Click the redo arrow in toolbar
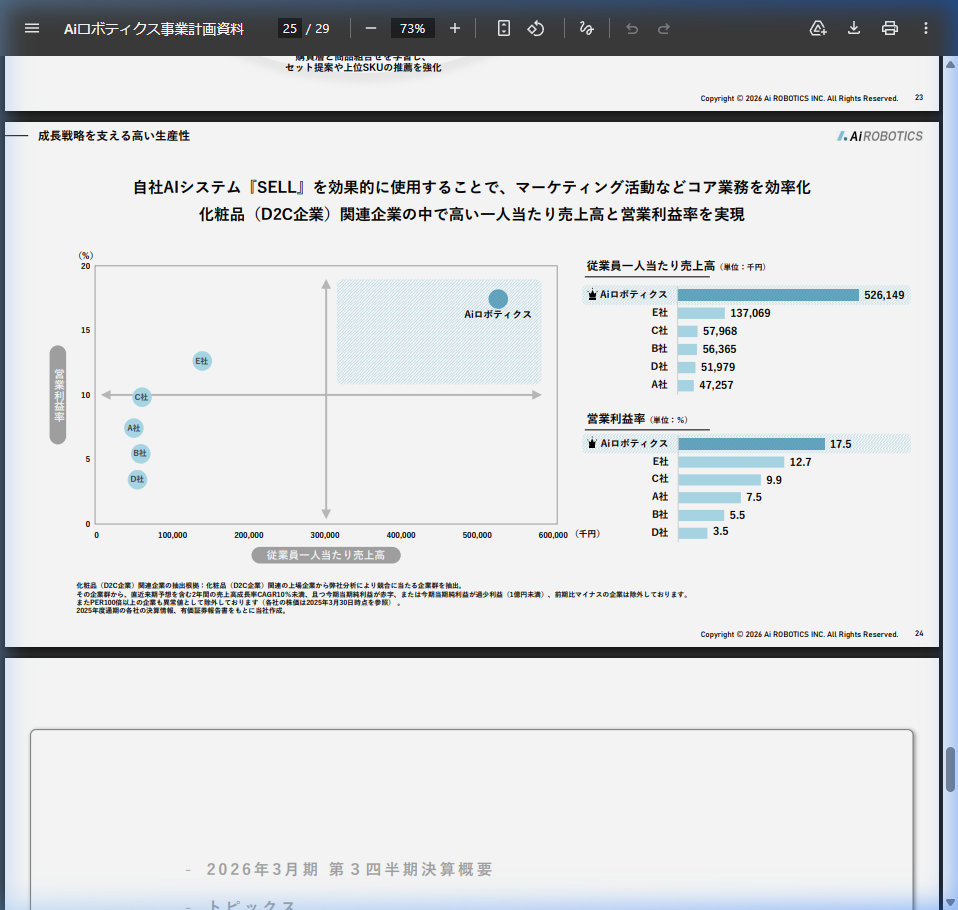This screenshot has width=958, height=910. [x=664, y=28]
